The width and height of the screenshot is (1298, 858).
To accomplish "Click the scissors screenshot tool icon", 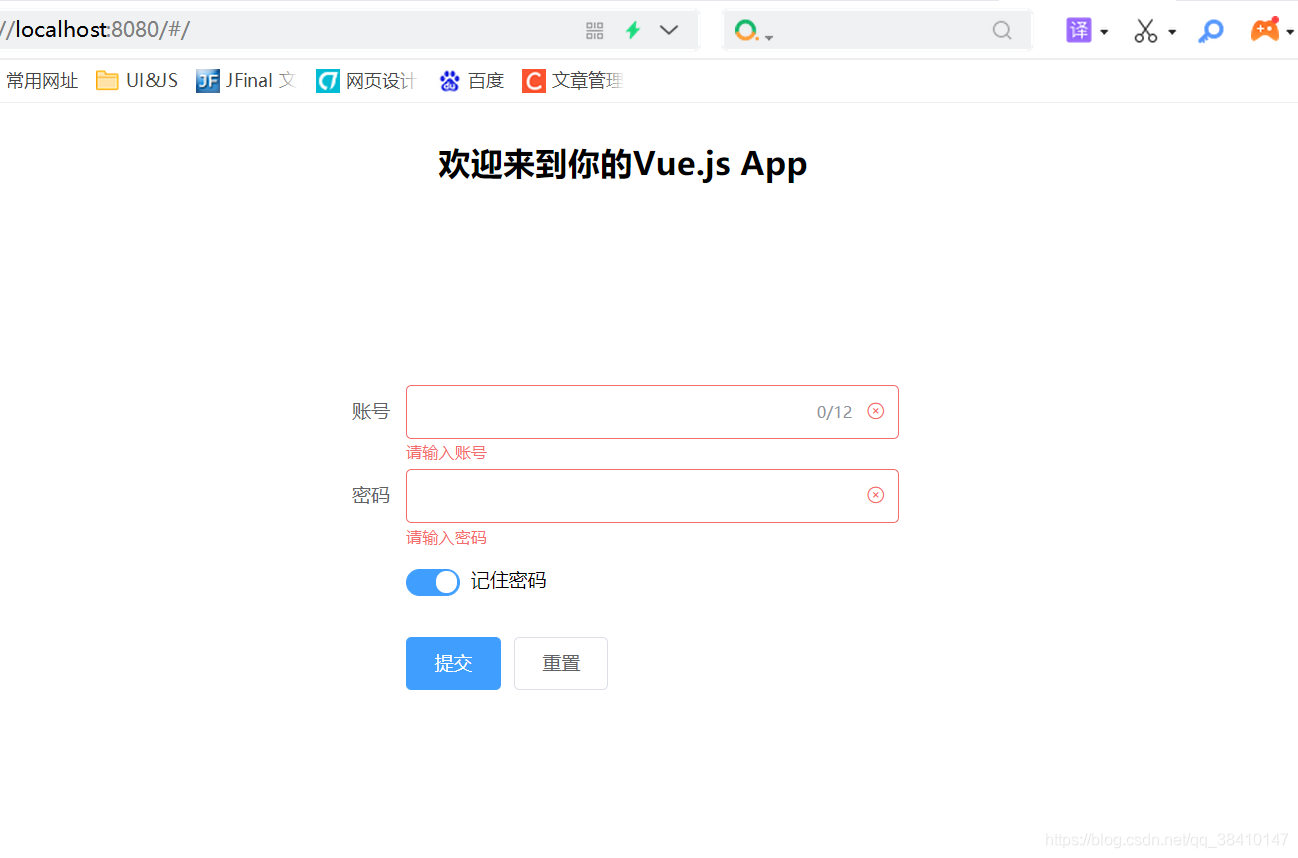I will [x=1146, y=31].
